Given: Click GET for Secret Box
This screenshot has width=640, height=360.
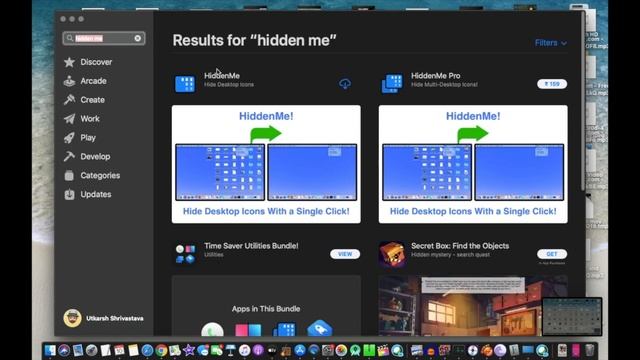Looking at the screenshot, I should pos(552,254).
